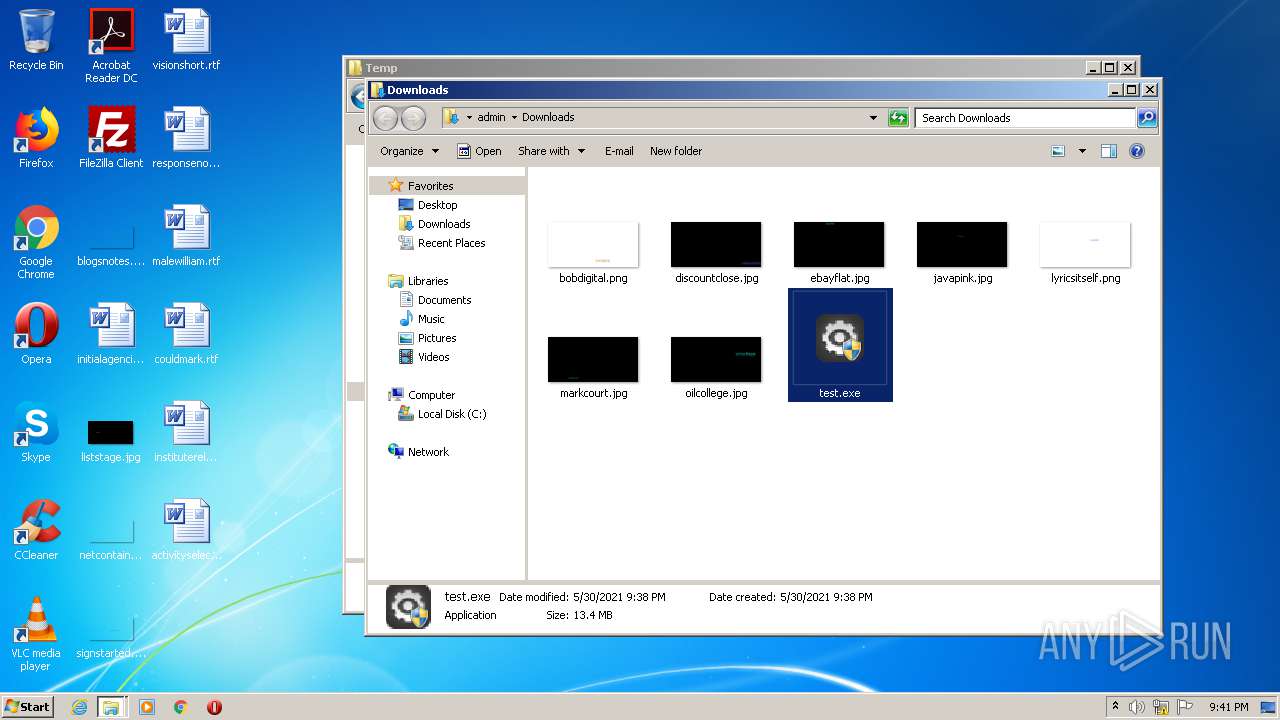Open the views options dropdown arrow
The width and height of the screenshot is (1280, 720).
(x=1082, y=151)
